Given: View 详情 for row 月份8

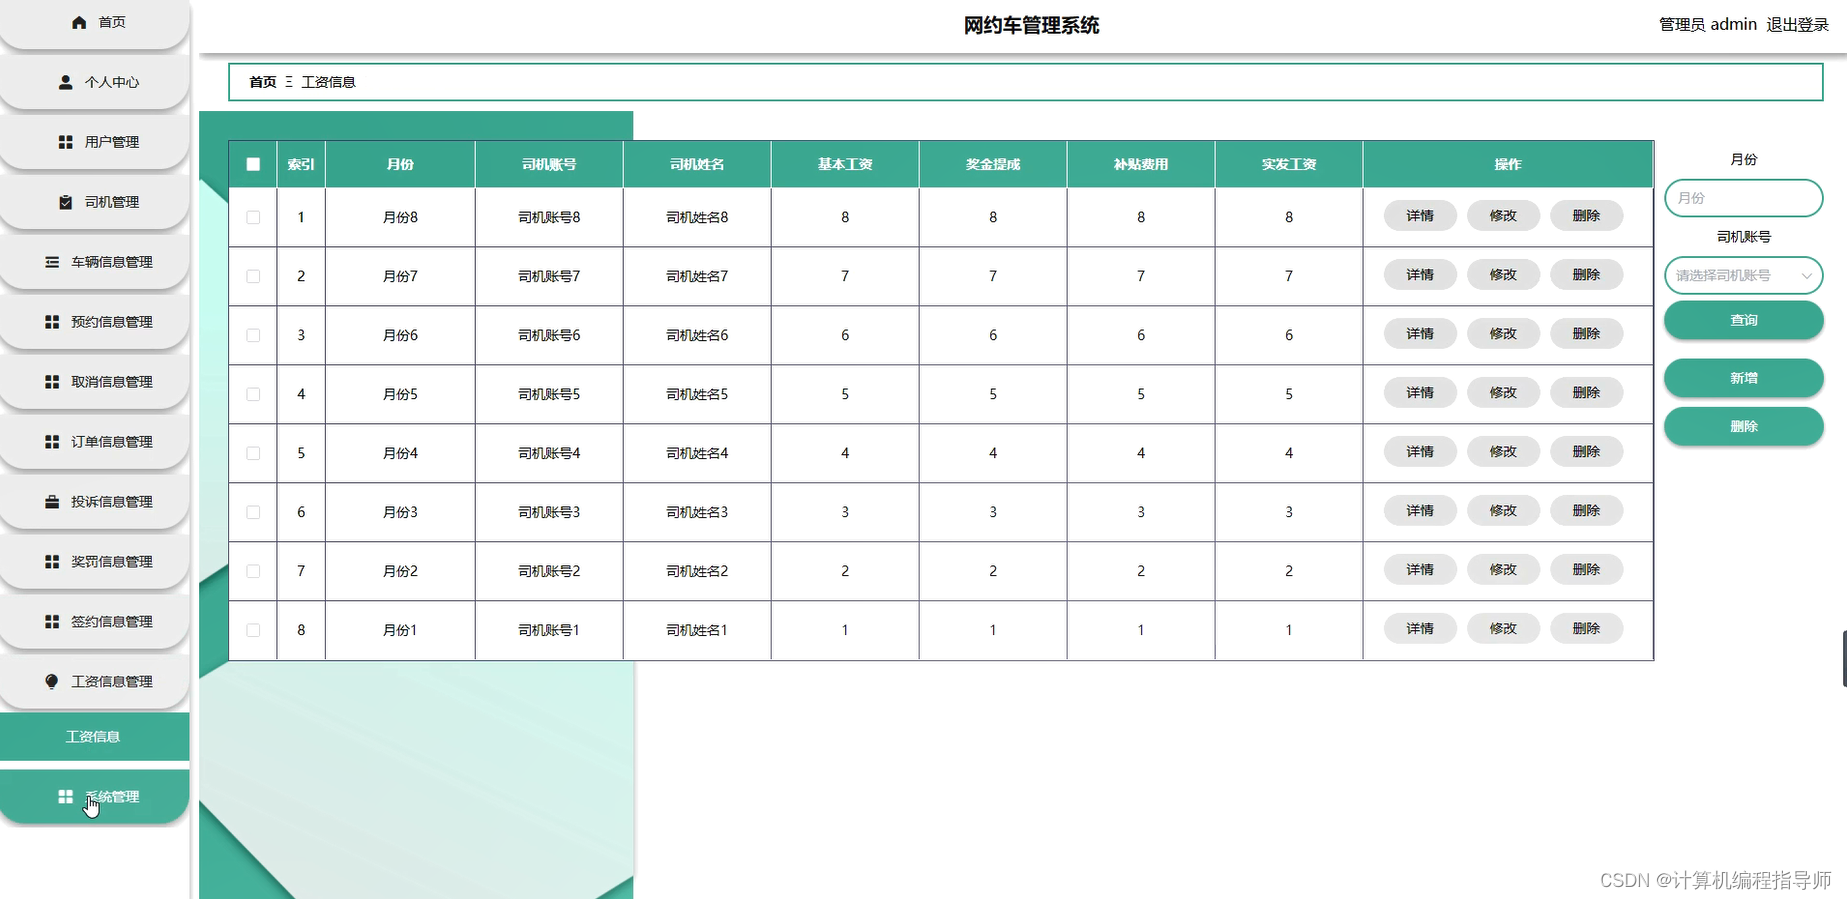Looking at the screenshot, I should pos(1420,216).
